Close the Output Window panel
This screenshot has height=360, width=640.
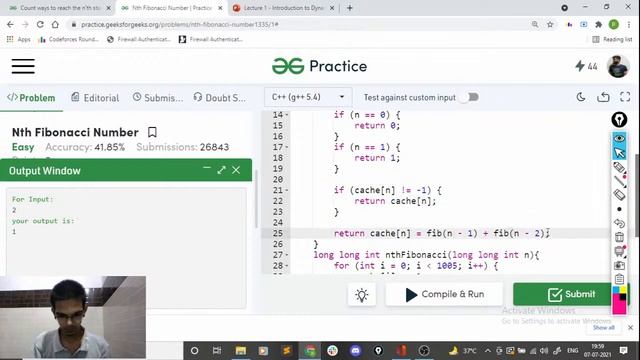(236, 170)
